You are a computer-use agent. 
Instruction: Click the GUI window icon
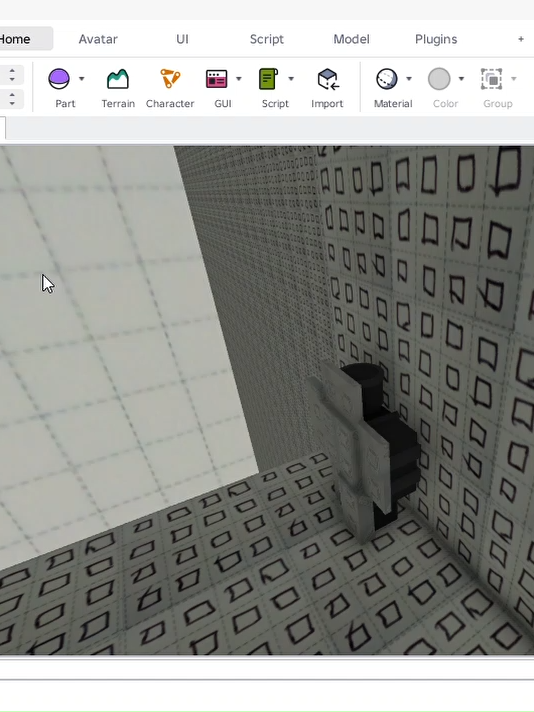click(x=217, y=79)
